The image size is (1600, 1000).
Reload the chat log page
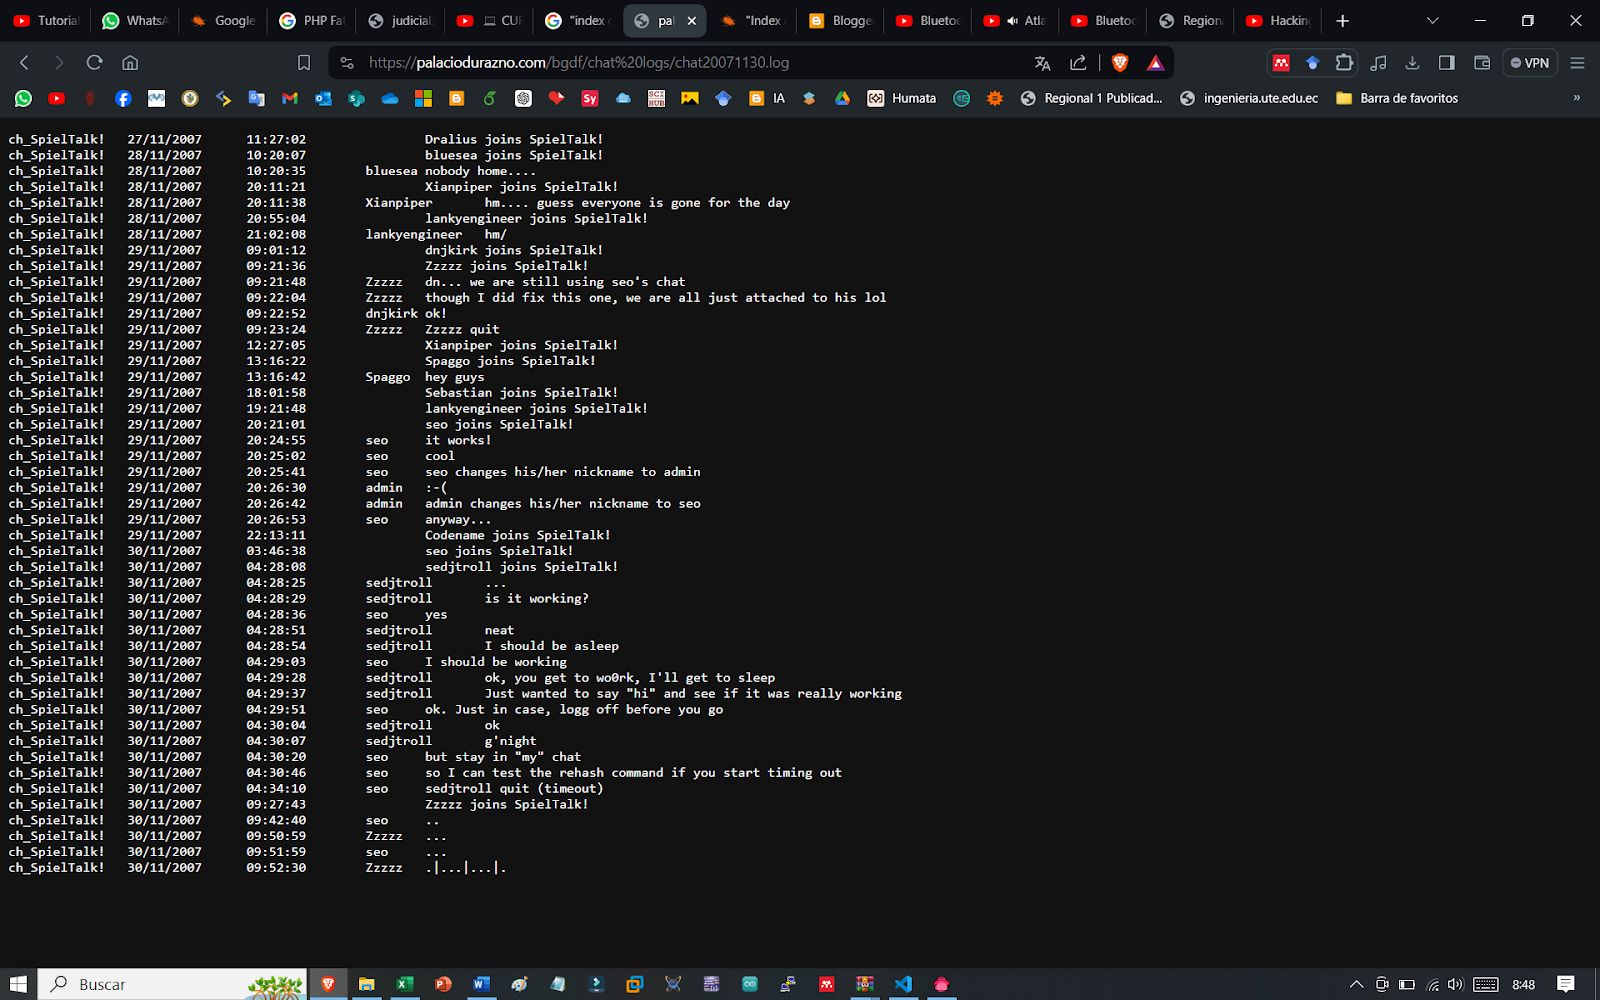pyautogui.click(x=95, y=63)
